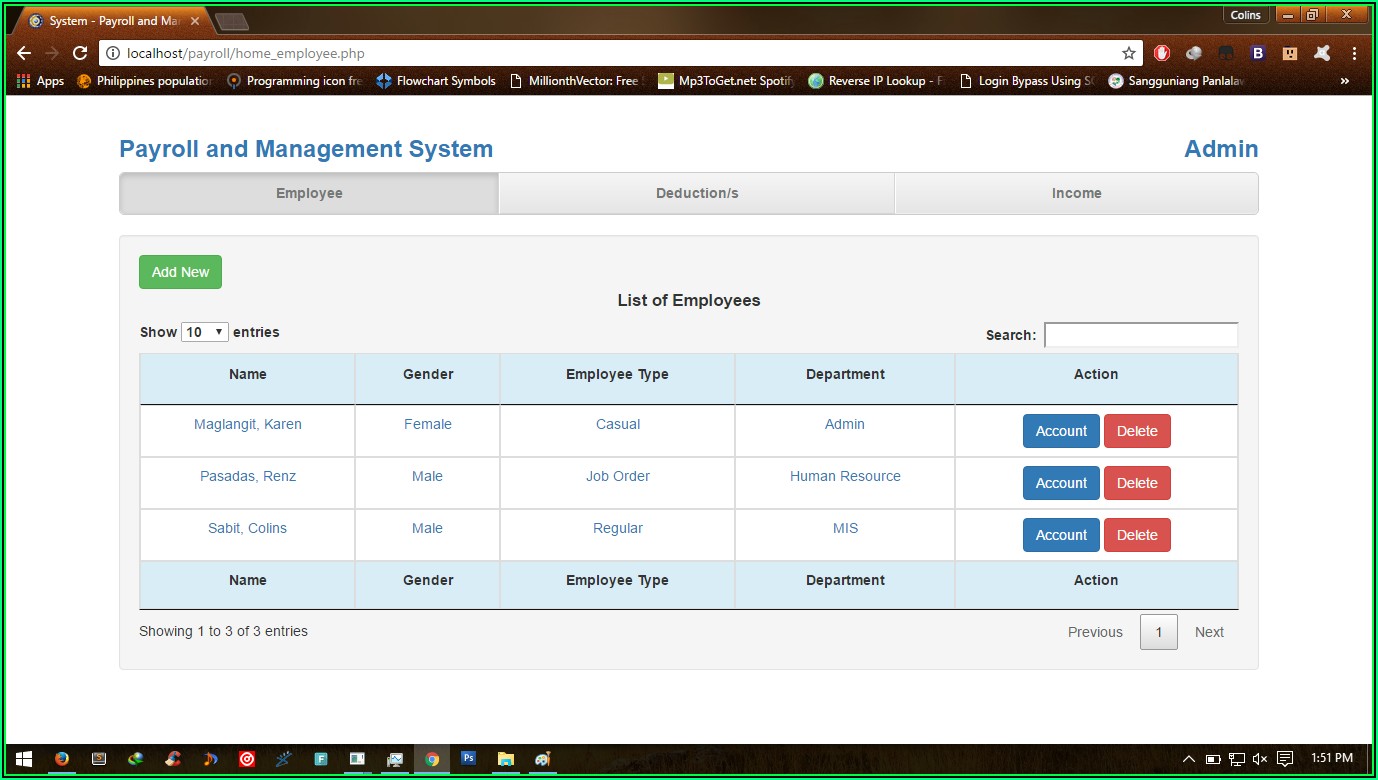
Task: Go to the Next pagination page
Action: click(1209, 632)
